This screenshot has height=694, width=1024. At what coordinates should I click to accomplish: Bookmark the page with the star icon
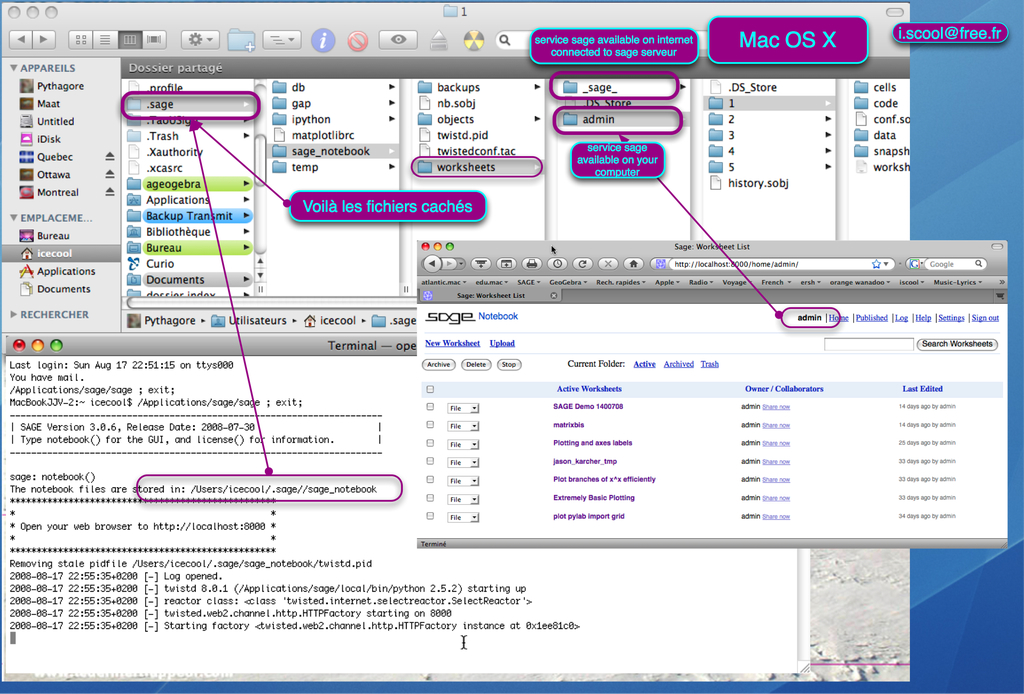tap(876, 264)
